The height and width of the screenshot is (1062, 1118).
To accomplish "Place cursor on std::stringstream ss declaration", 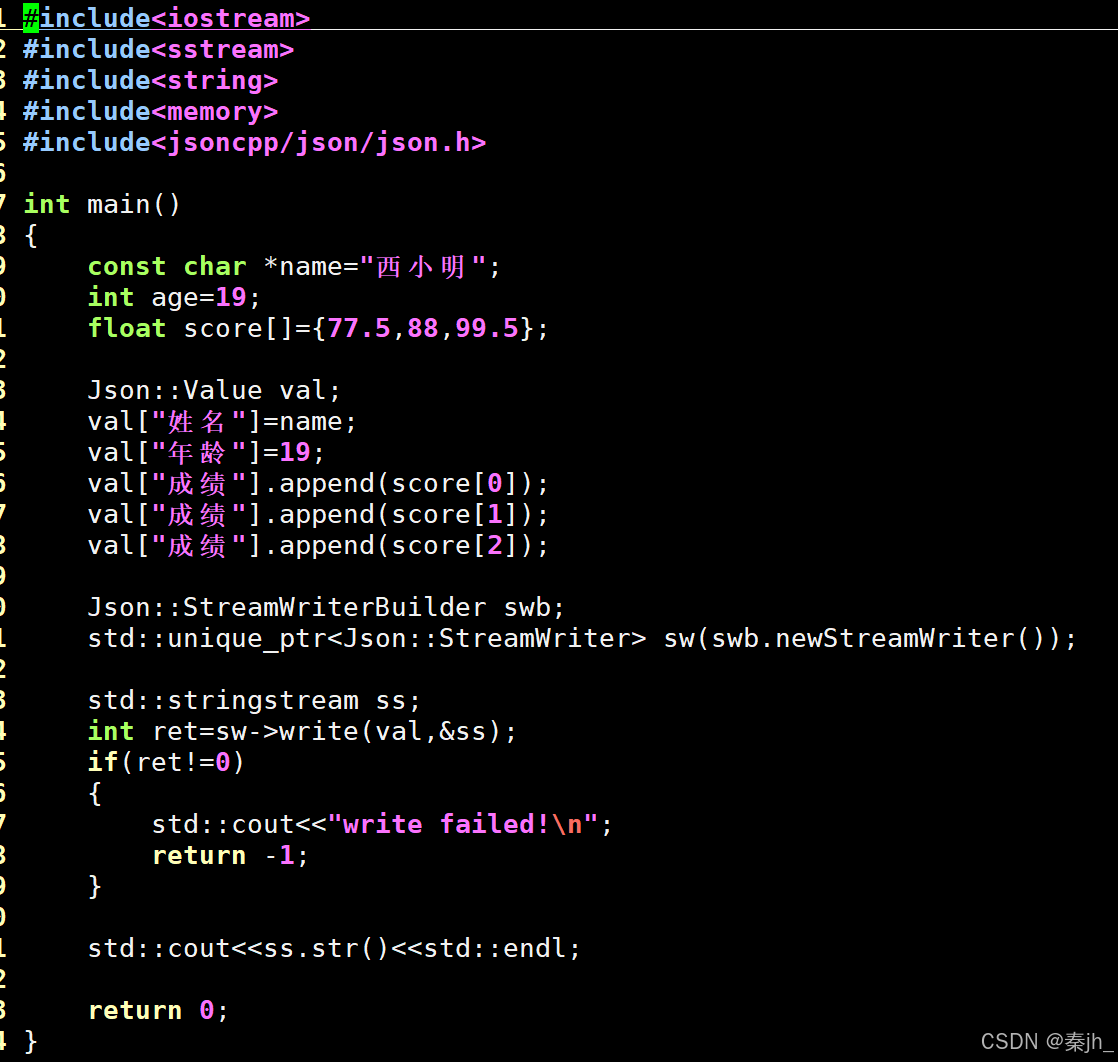I will (x=254, y=700).
